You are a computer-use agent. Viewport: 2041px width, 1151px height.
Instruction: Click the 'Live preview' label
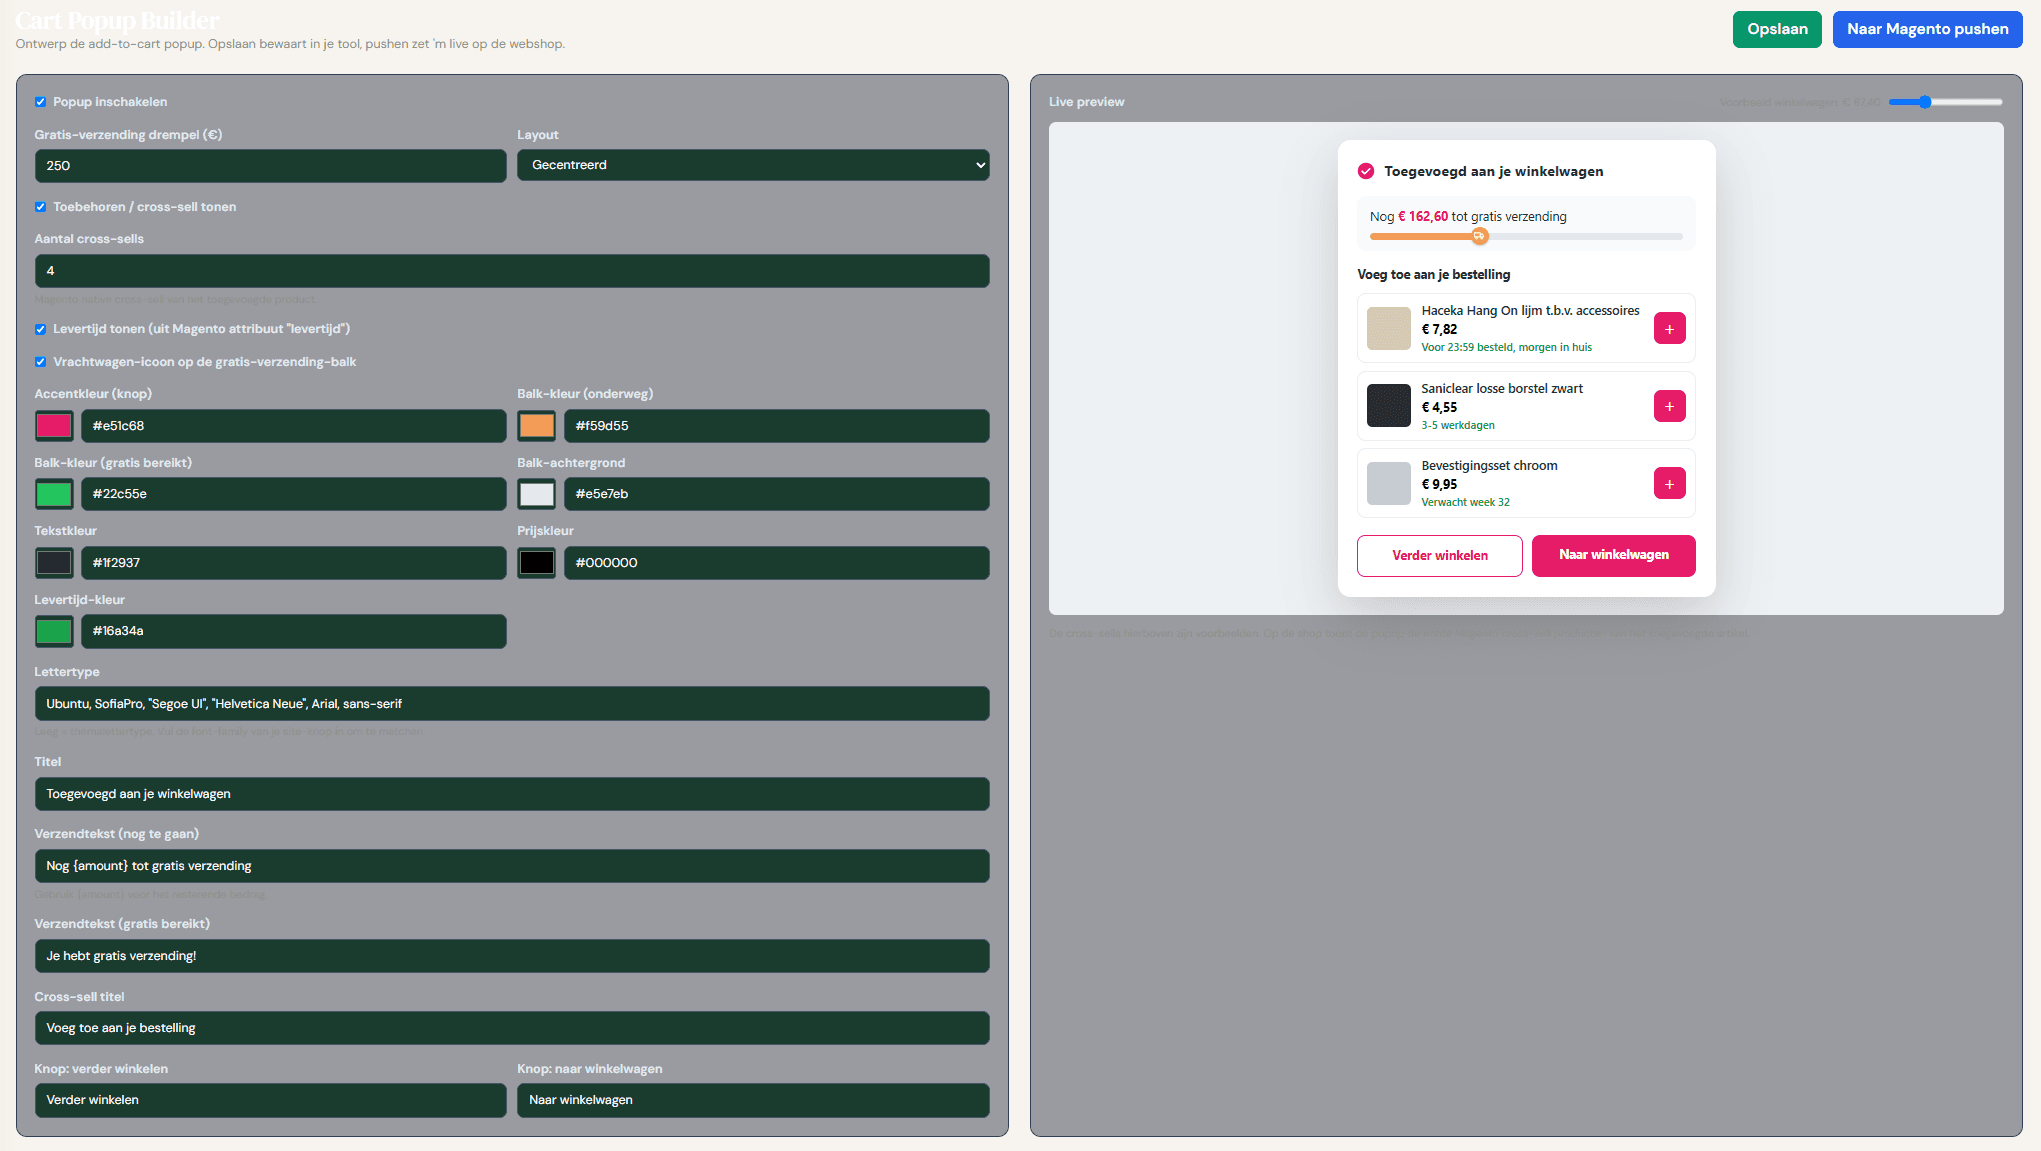coord(1086,102)
